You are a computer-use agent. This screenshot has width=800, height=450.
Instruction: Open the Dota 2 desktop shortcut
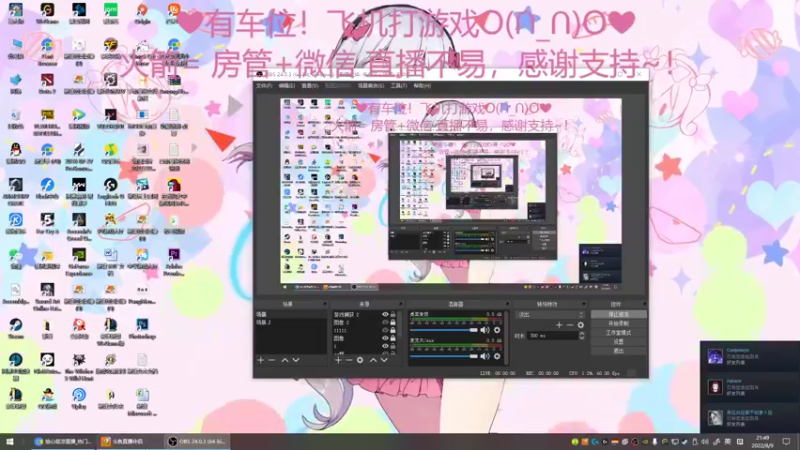point(47,83)
